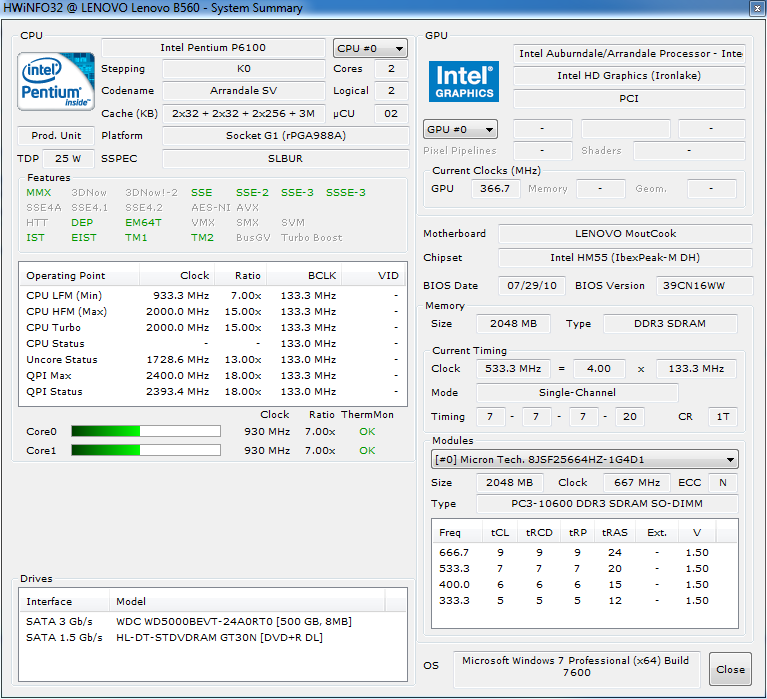Click the memory clock 533.3 MHz field
Image resolution: width=767 pixels, height=699 pixels.
click(513, 368)
